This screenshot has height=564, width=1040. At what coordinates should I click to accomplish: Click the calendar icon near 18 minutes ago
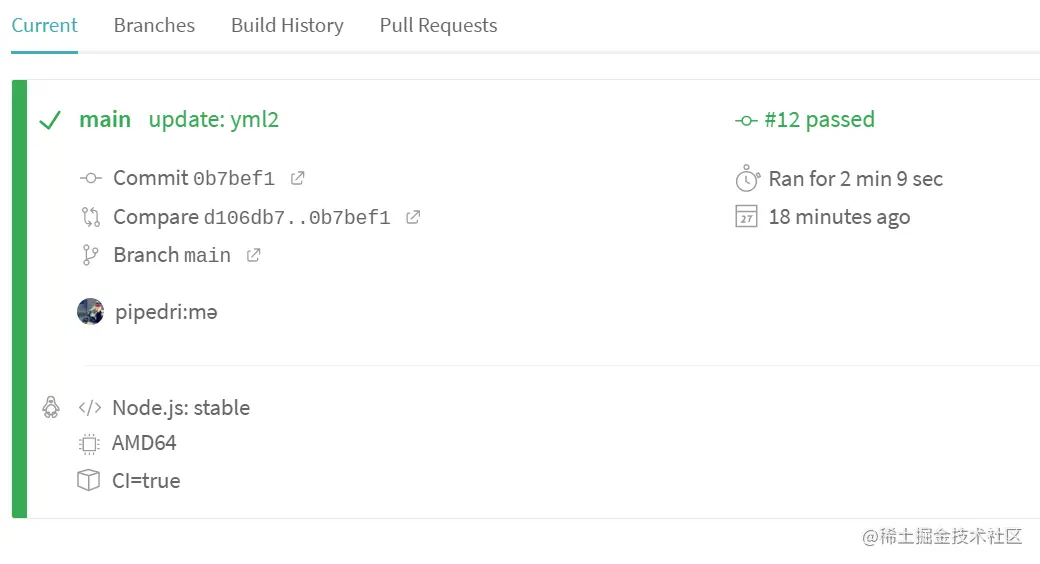[746, 217]
